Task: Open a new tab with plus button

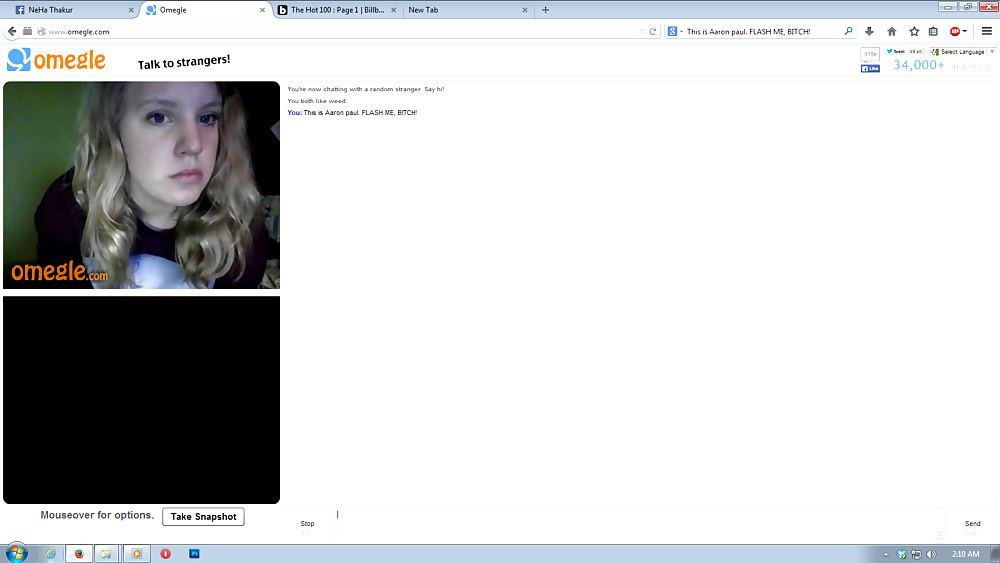Action: point(545,10)
